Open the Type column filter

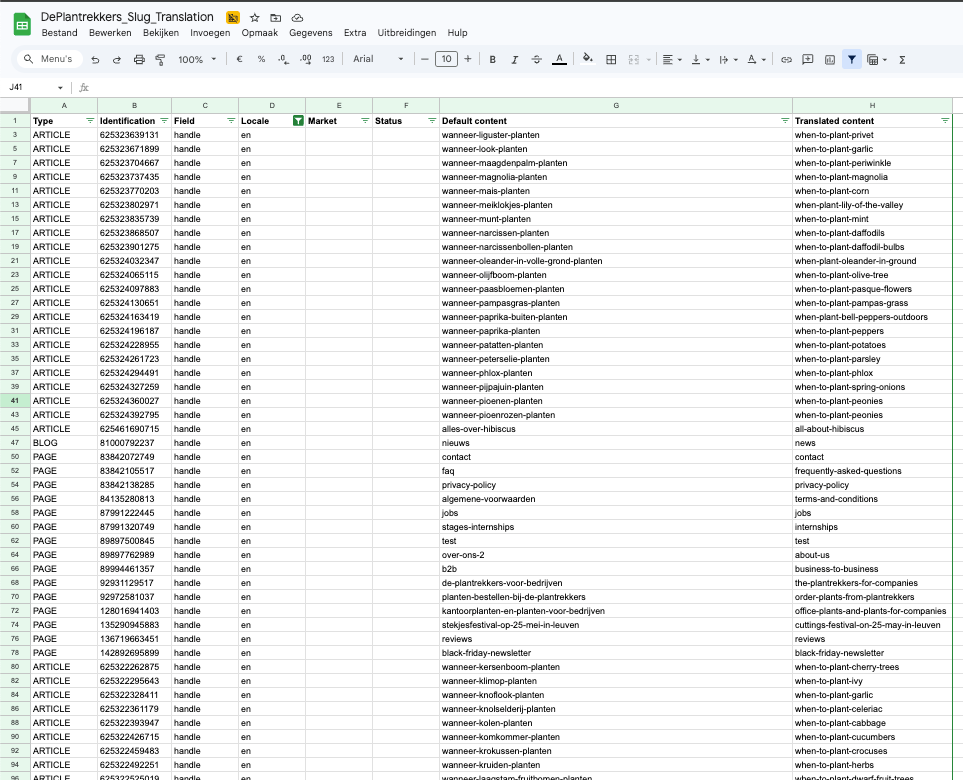pyautogui.click(x=90, y=121)
